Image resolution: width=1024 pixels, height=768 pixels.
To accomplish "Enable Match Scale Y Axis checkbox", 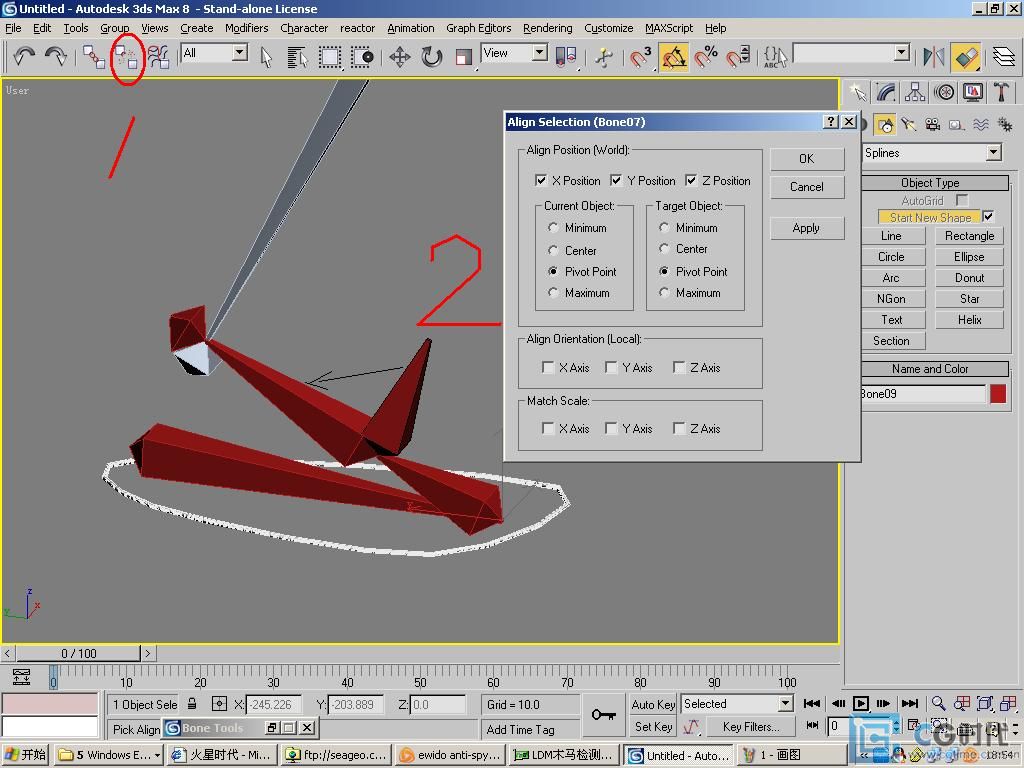I will click(x=611, y=428).
